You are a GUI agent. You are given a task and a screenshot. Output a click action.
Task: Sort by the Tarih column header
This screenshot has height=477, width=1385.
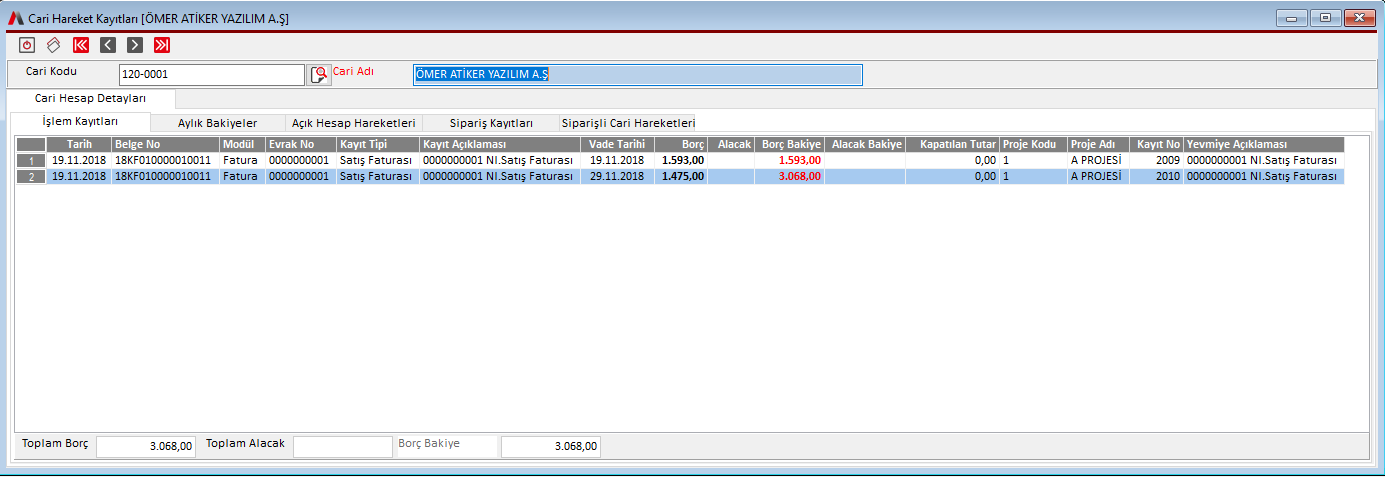pos(79,145)
